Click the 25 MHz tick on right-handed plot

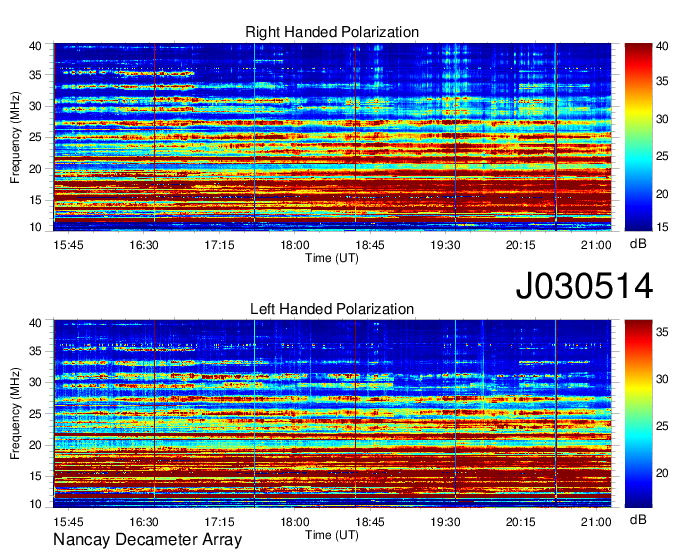point(35,137)
